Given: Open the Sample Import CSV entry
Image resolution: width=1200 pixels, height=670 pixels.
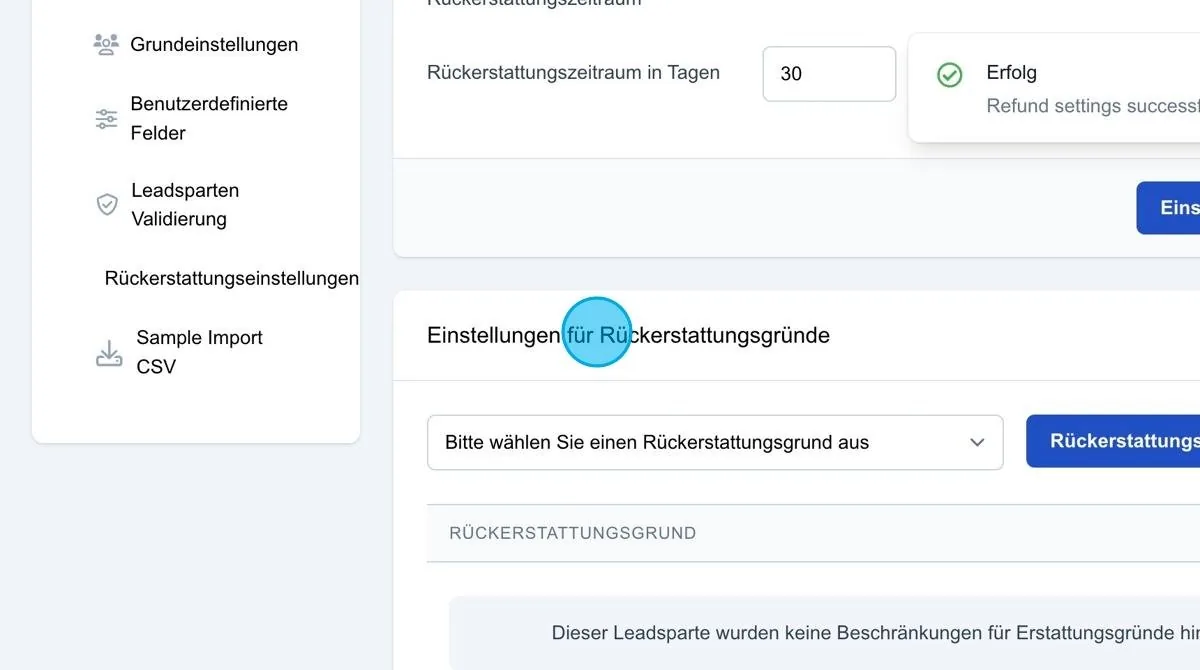Looking at the screenshot, I should 199,352.
